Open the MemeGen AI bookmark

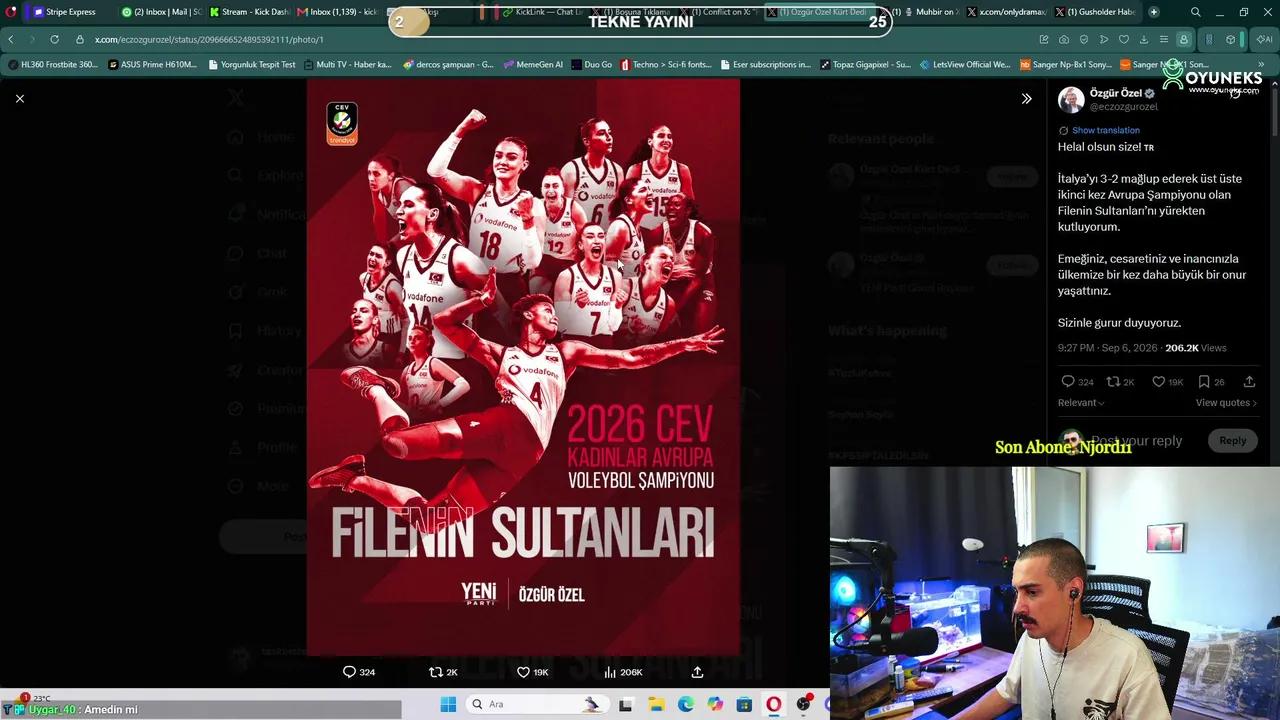coord(533,64)
